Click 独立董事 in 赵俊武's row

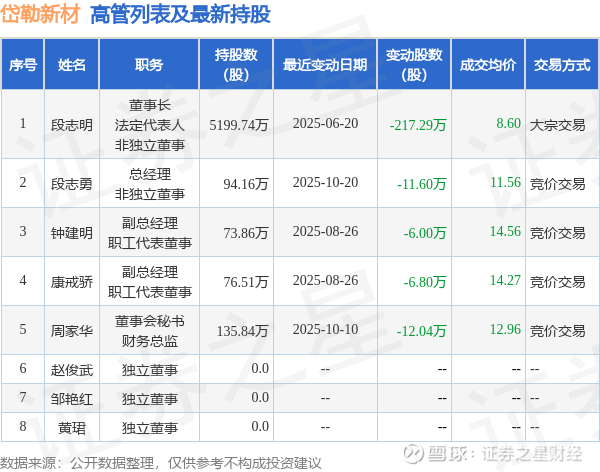coord(149,370)
